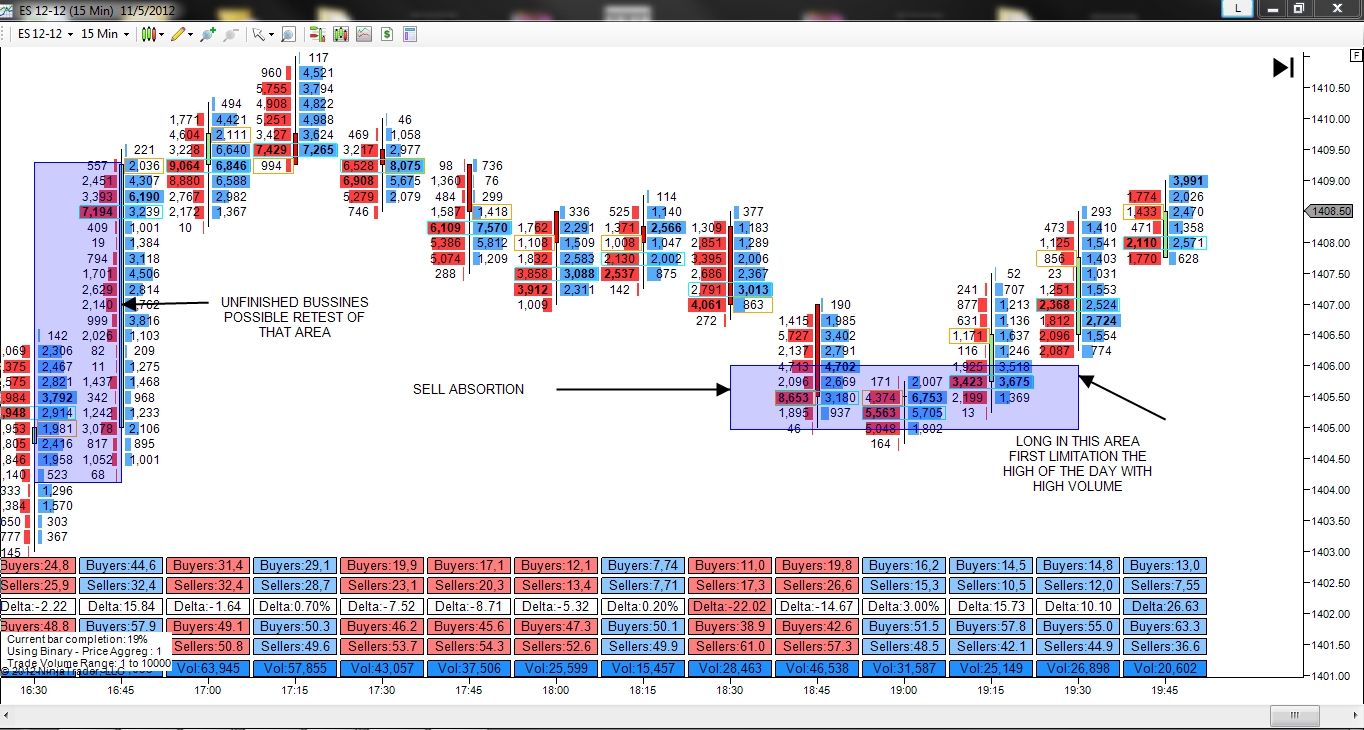Click the Delta:15.84 cell
The image size is (1364, 730).
[119, 606]
